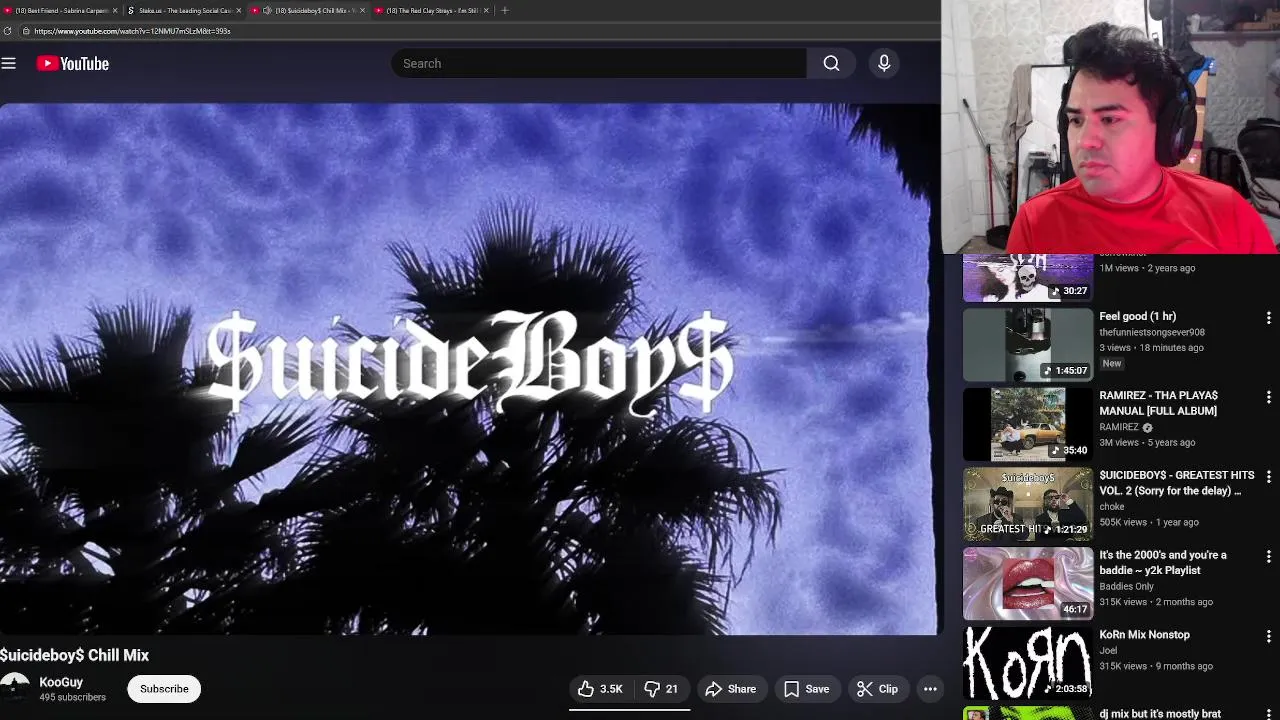Open $UICIDEBOY$ Greatest Hits thumbnail
This screenshot has width=1280, height=720.
coord(1028,504)
